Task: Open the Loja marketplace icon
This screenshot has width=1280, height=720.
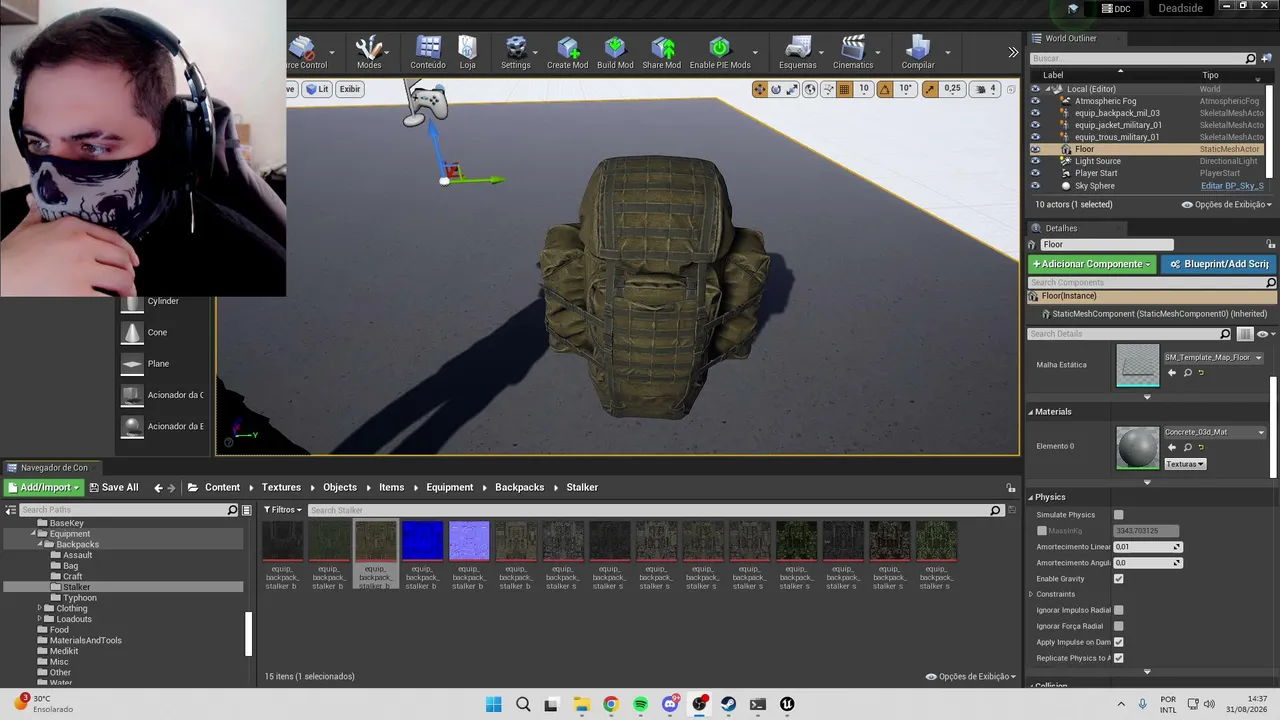Action: [x=467, y=52]
